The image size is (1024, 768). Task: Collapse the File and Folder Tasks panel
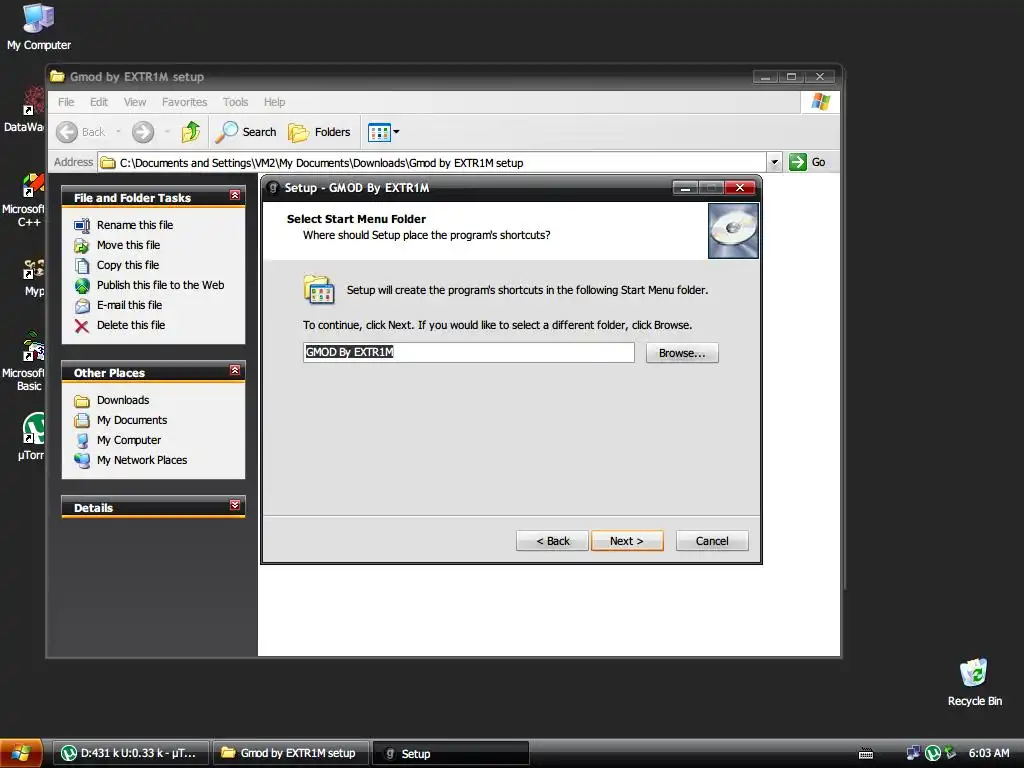235,195
